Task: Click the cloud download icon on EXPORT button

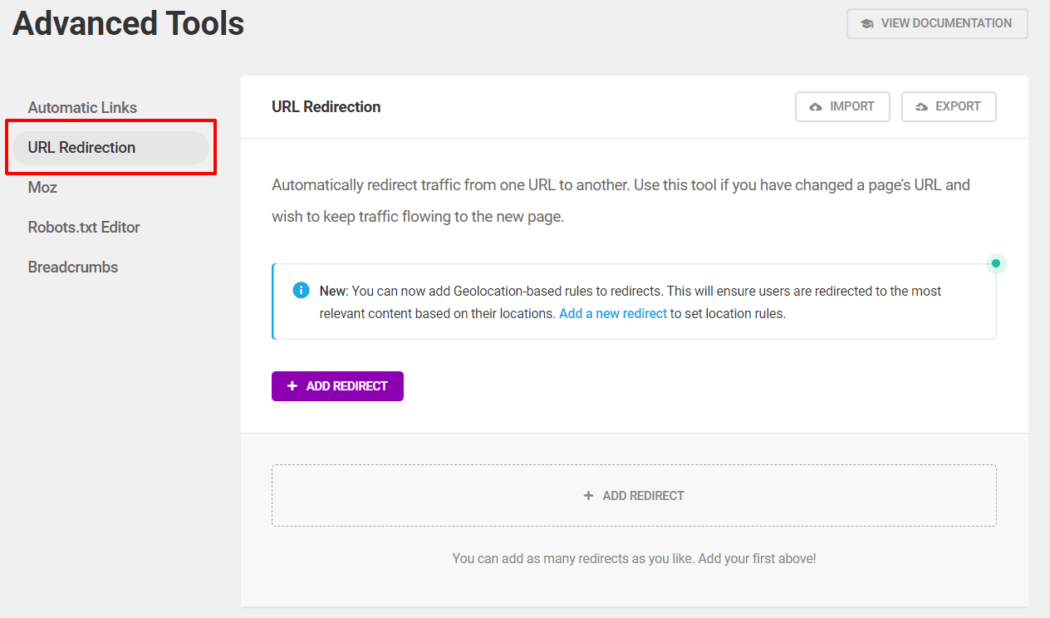Action: pyautogui.click(x=922, y=106)
